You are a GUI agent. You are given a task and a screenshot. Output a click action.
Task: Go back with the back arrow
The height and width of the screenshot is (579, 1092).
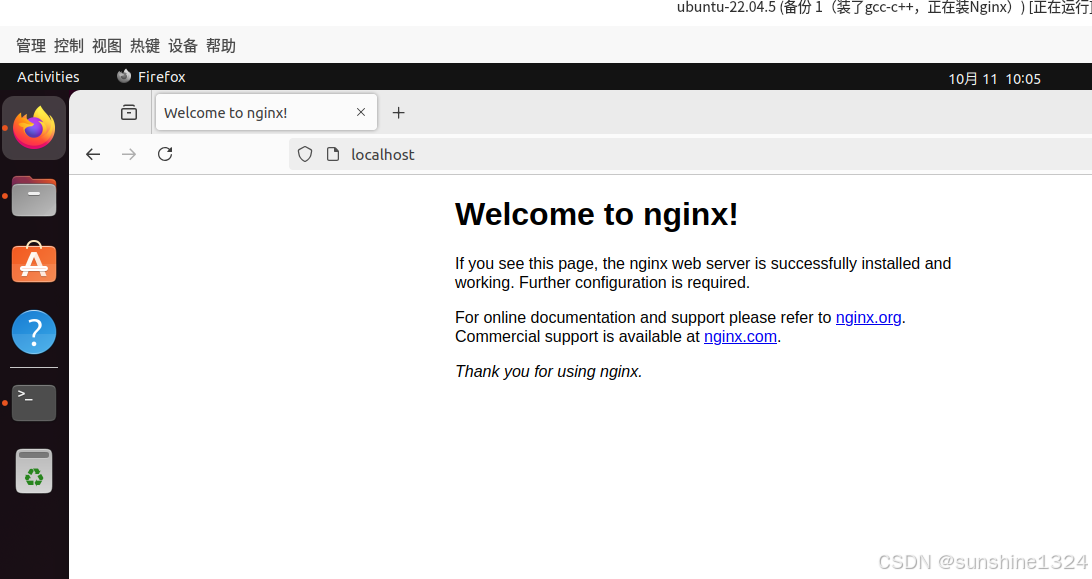[x=93, y=154]
